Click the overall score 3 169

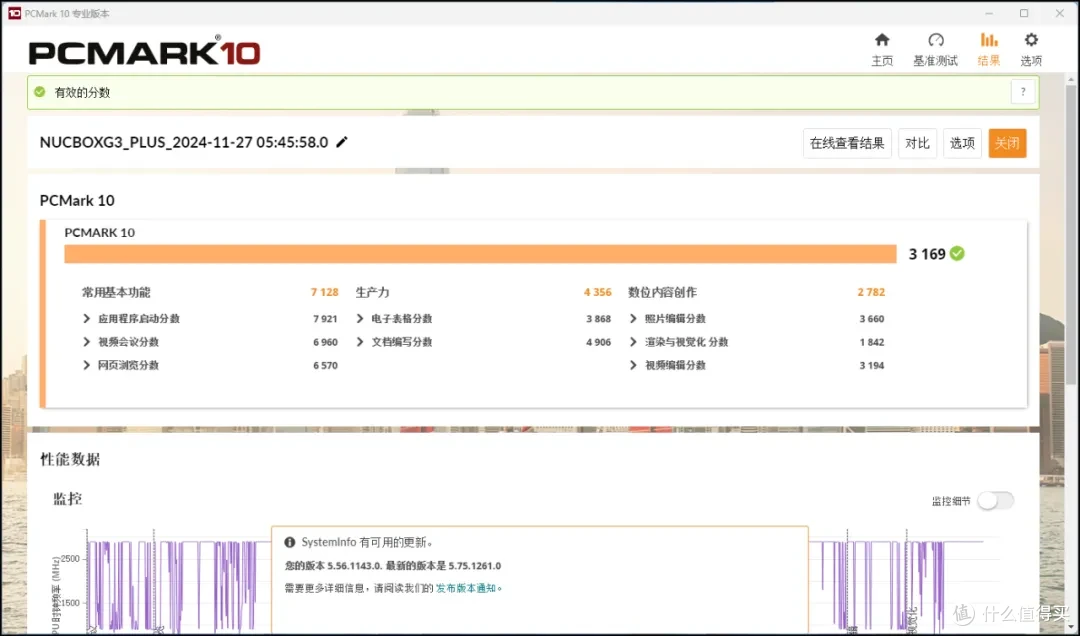pyautogui.click(x=926, y=254)
